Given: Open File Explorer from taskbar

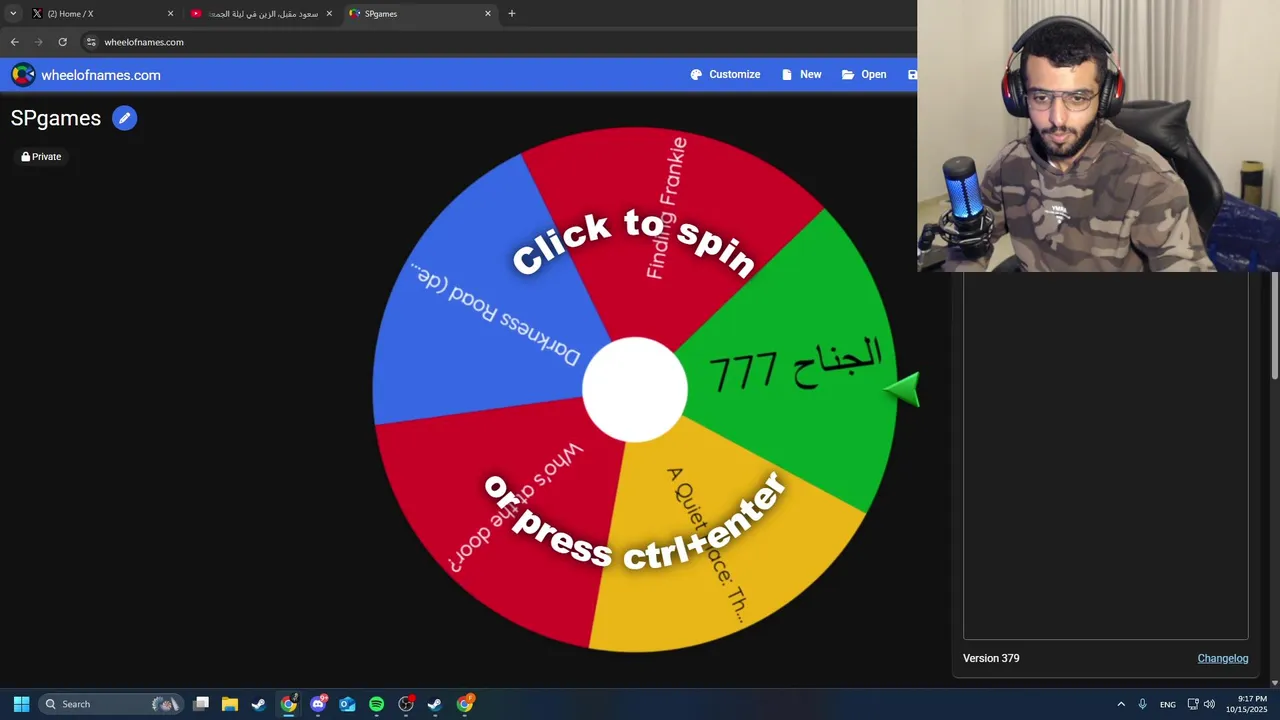Looking at the screenshot, I should coord(230,704).
